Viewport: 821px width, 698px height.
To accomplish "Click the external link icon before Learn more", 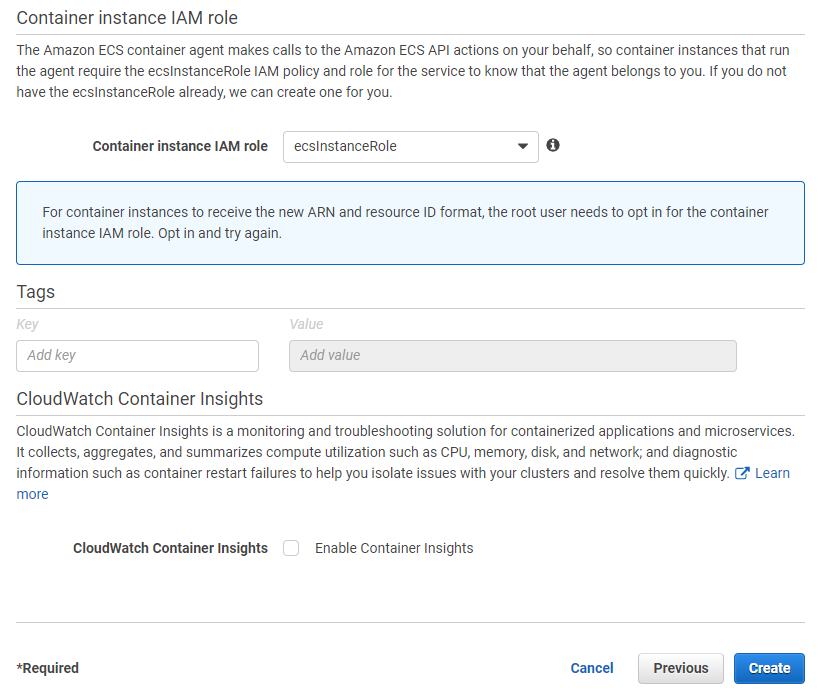I will [x=742, y=473].
